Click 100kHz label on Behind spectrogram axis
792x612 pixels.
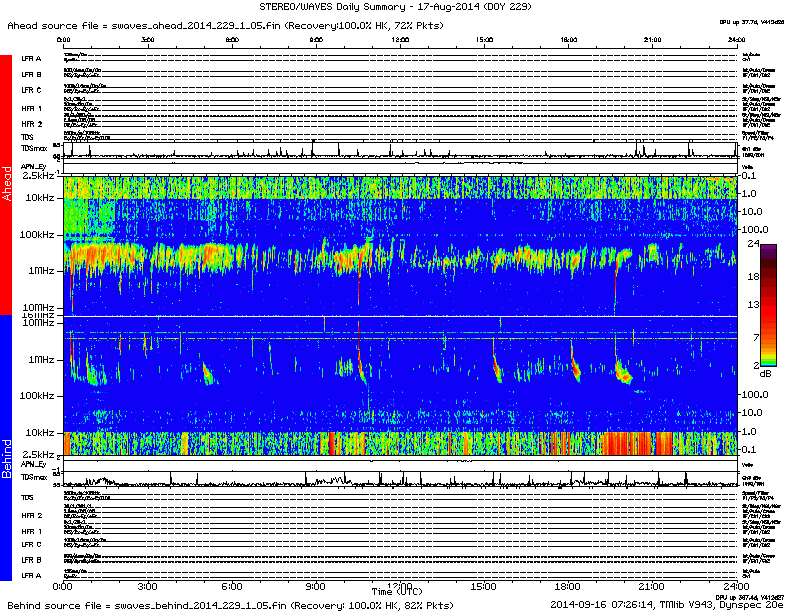pyautogui.click(x=37, y=395)
